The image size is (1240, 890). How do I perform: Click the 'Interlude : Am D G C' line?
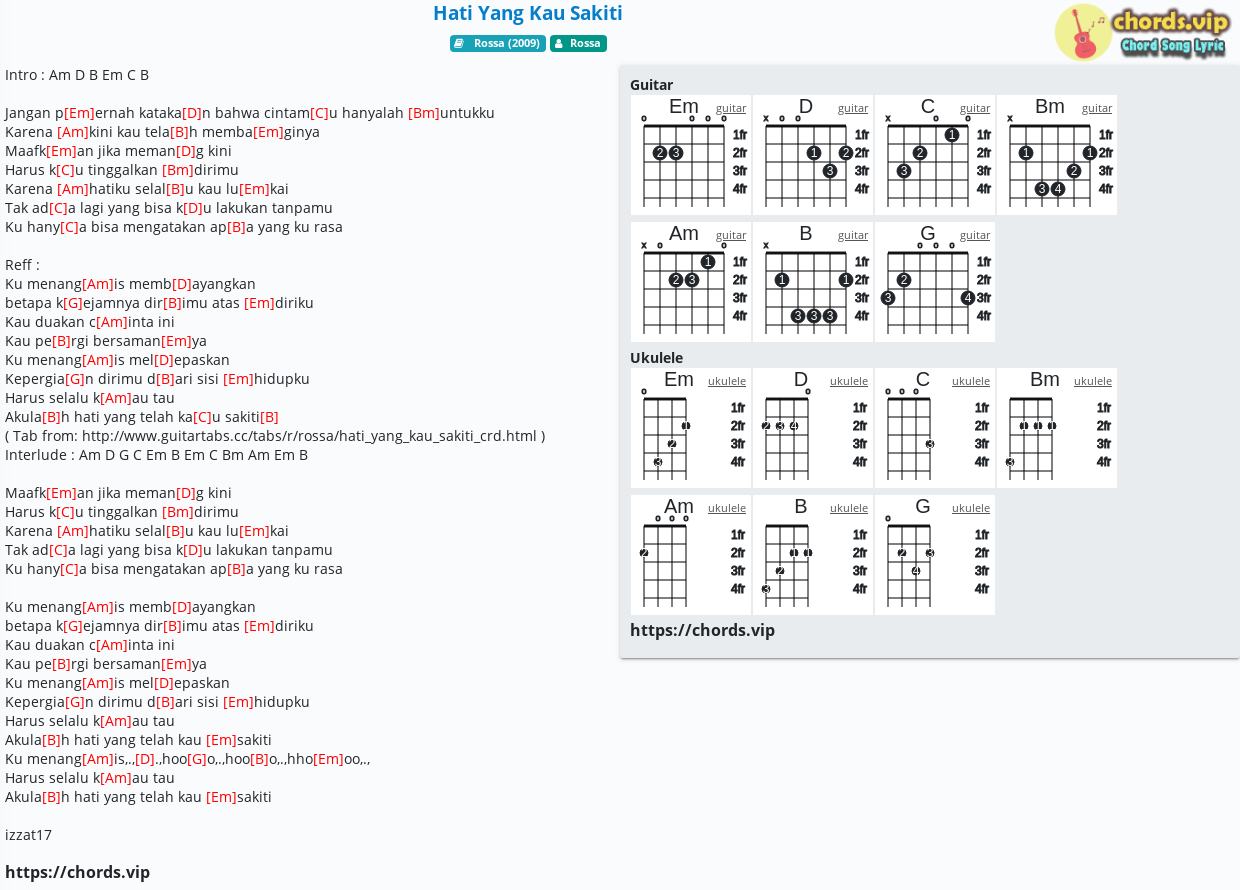pyautogui.click(x=156, y=455)
